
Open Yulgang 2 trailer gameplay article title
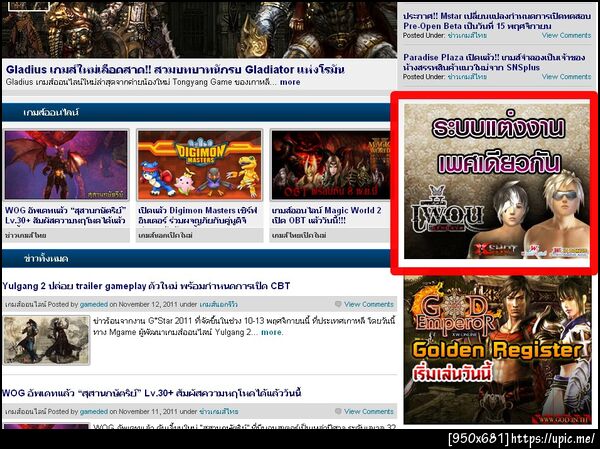(146, 286)
